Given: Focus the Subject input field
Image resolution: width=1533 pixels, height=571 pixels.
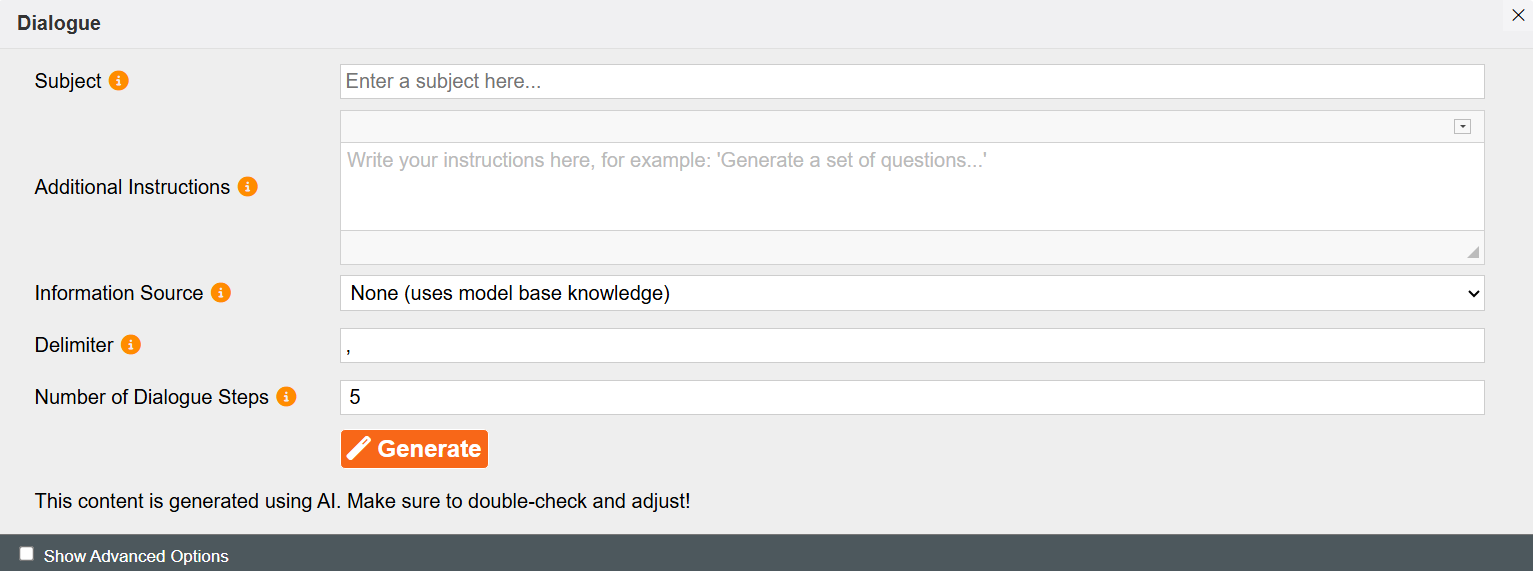Looking at the screenshot, I should pyautogui.click(x=912, y=82).
